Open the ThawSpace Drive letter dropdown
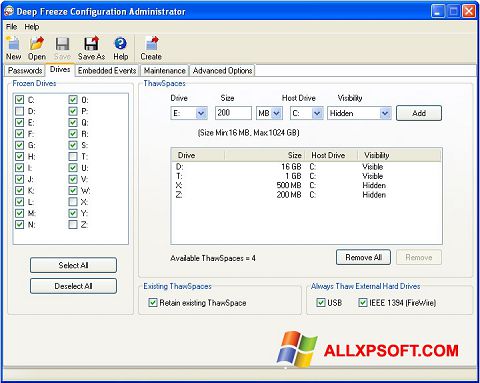Image resolution: width=480 pixels, height=383 pixels. point(201,113)
